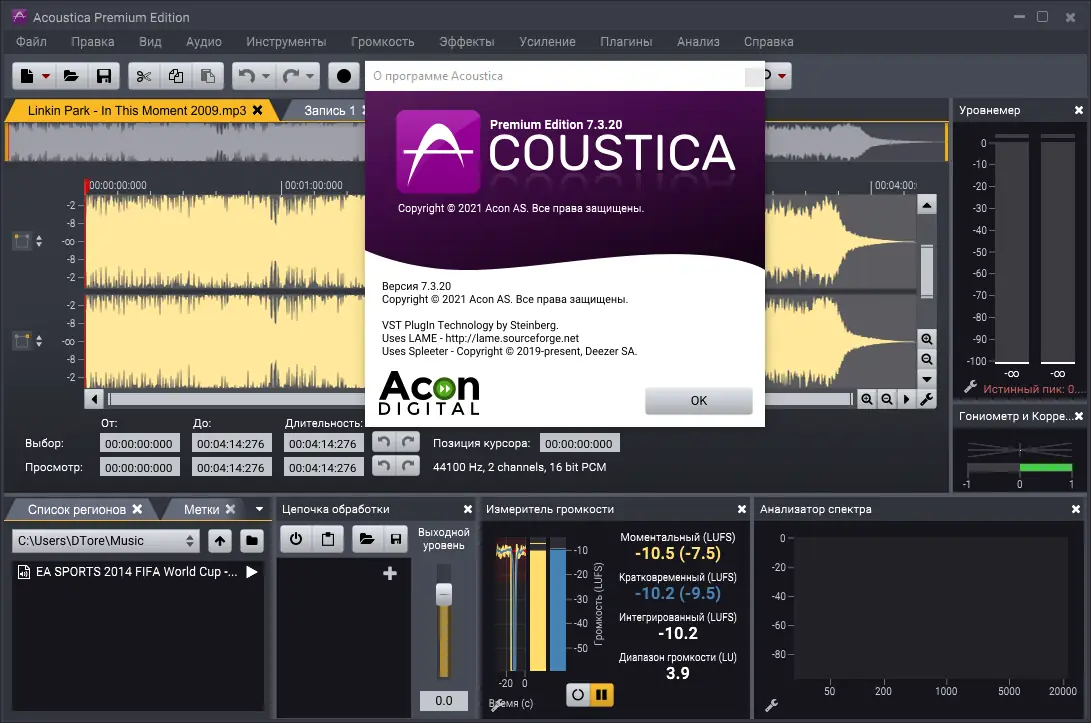
Task: Click the browse folder icon in file browser
Action: [x=250, y=540]
